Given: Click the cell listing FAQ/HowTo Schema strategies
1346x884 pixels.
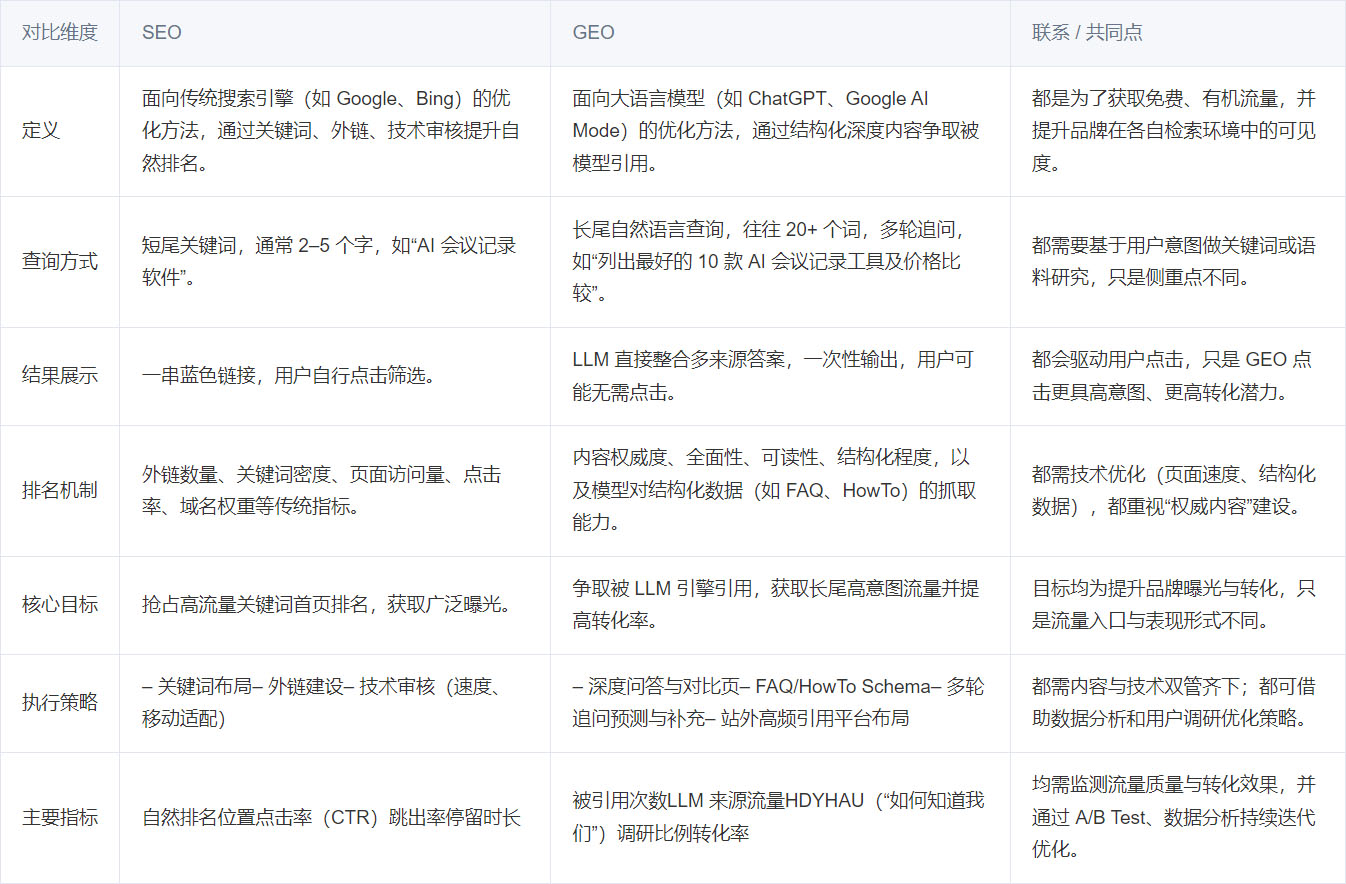Looking at the screenshot, I should click(x=777, y=703).
